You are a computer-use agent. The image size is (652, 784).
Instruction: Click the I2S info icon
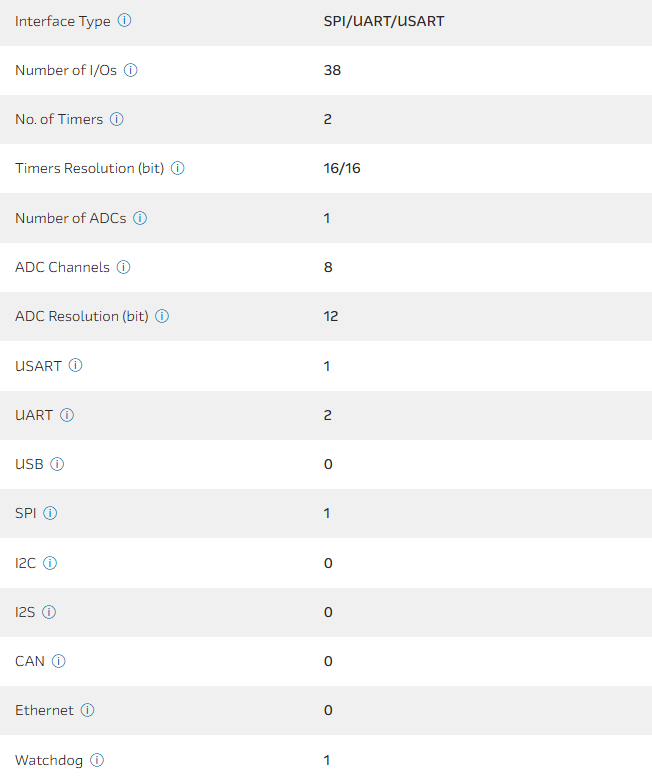[x=49, y=612]
